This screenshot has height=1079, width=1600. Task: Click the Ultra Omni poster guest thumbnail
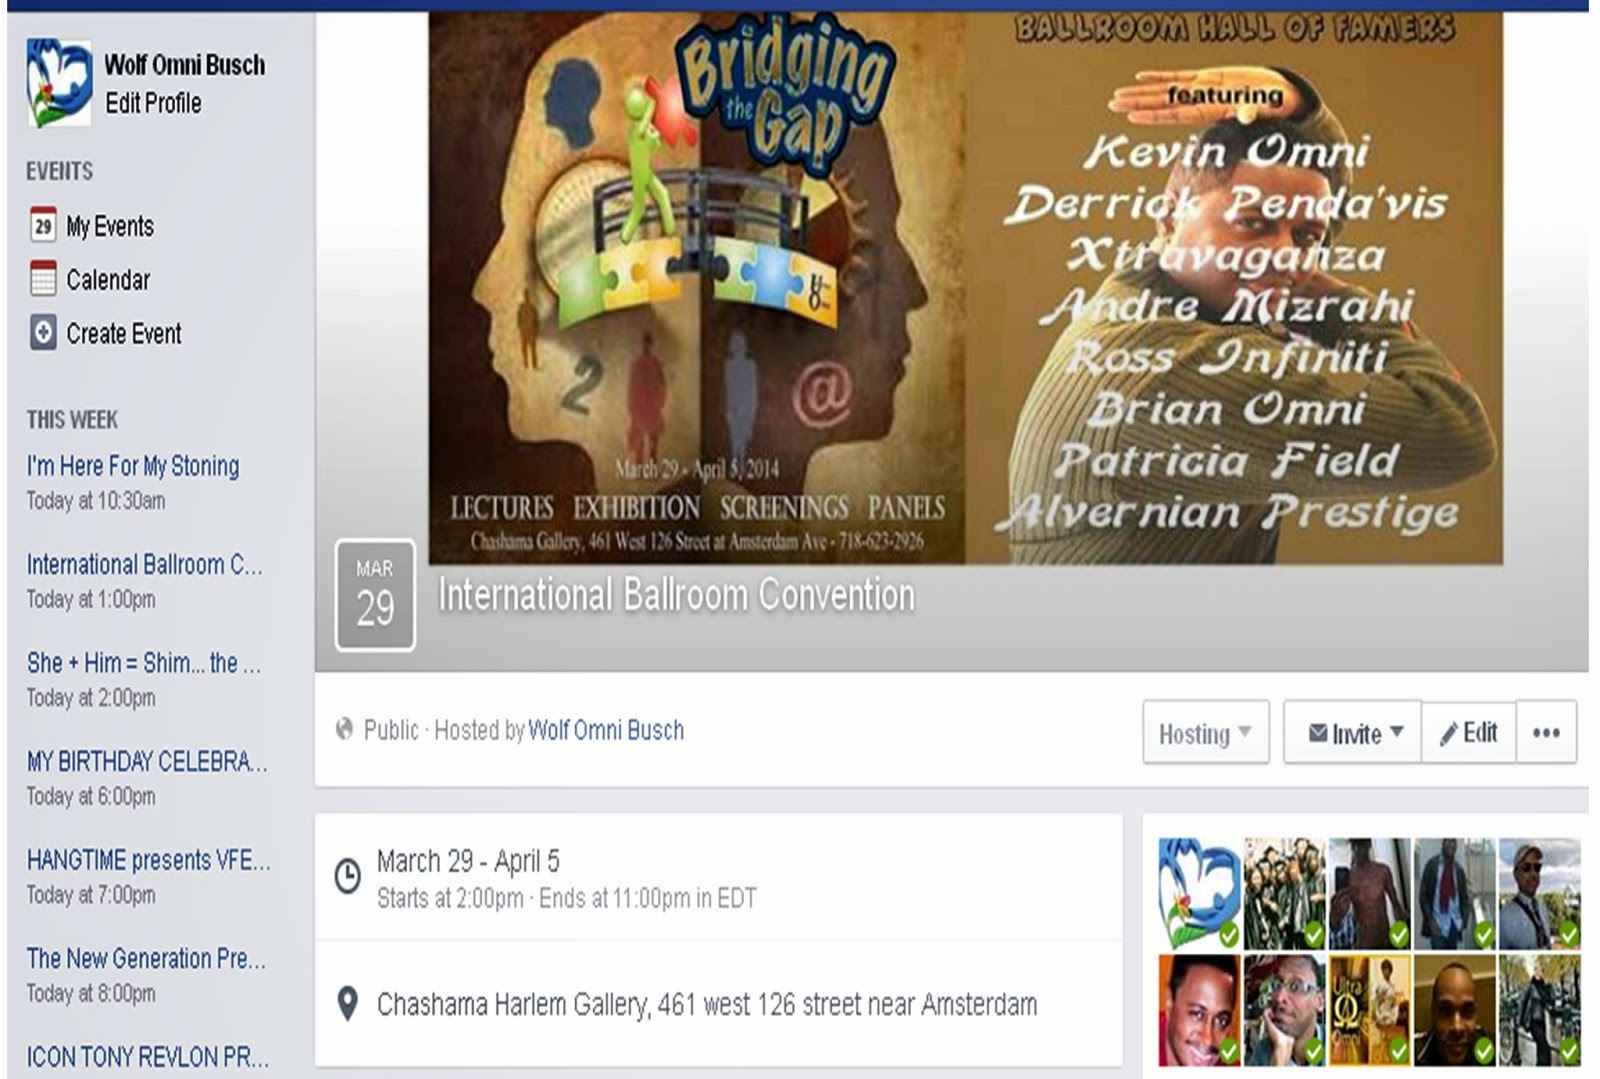(x=1369, y=1009)
